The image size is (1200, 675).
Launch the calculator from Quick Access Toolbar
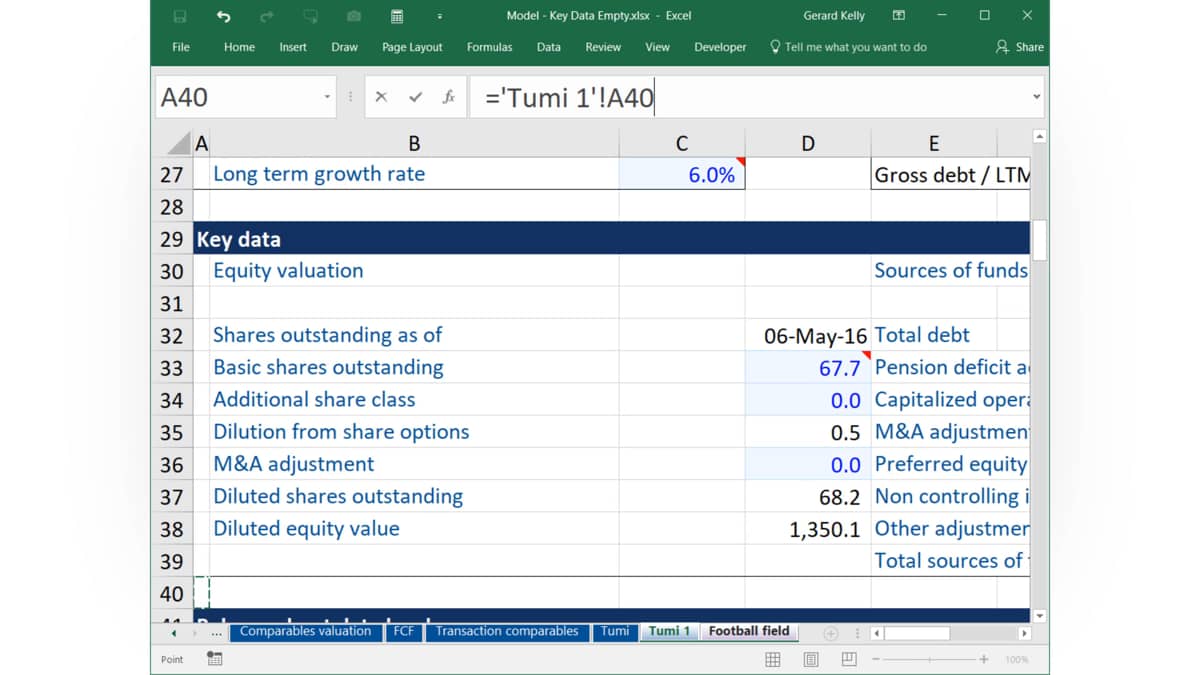(x=397, y=16)
